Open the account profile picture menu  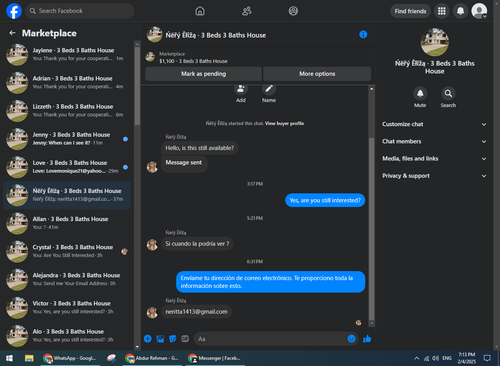click(x=479, y=11)
